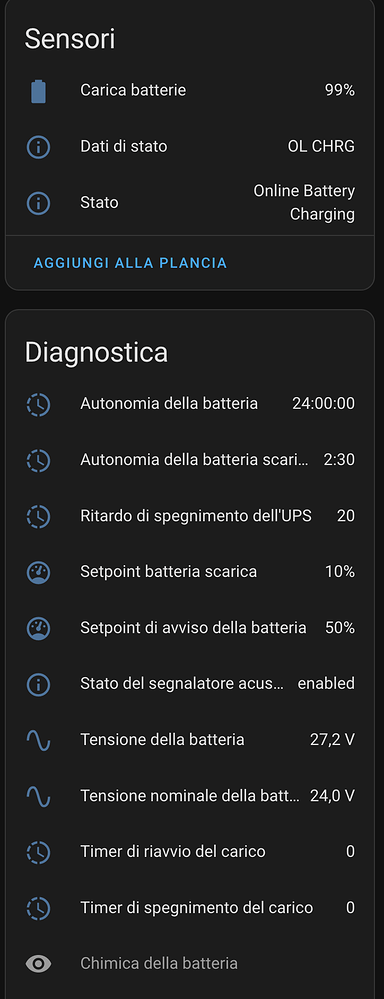Select the Timer di spegnimento del carico entry
This screenshot has height=999, width=384.
coord(190,907)
